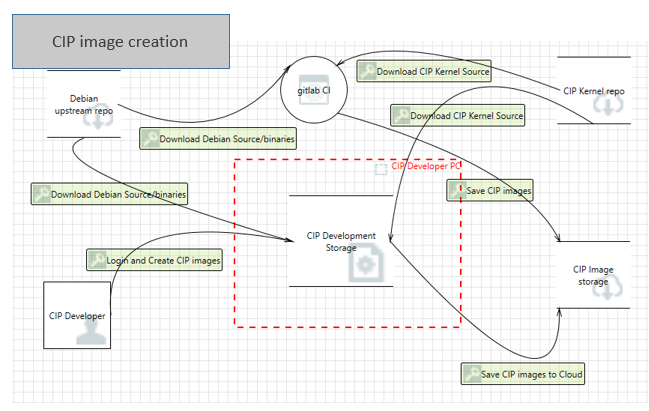Select the Save CIP images to Cloud label
The height and width of the screenshot is (411, 649).
point(523,374)
